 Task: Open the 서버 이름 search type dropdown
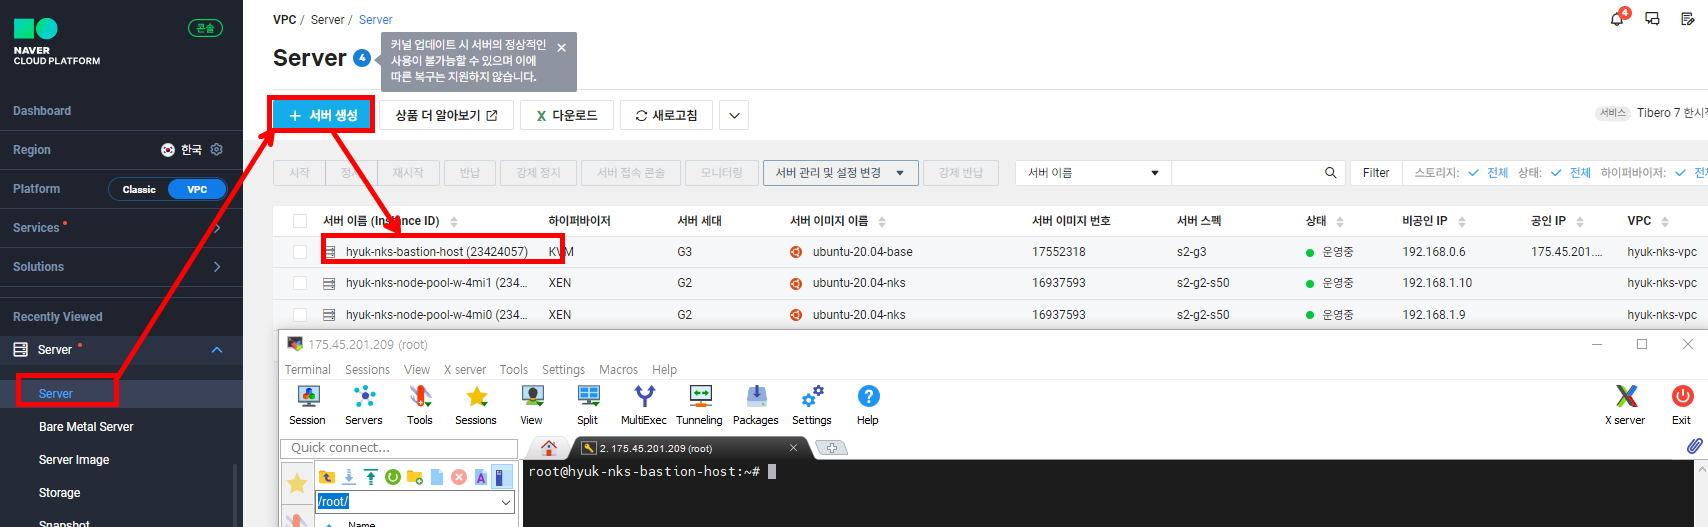[1093, 173]
